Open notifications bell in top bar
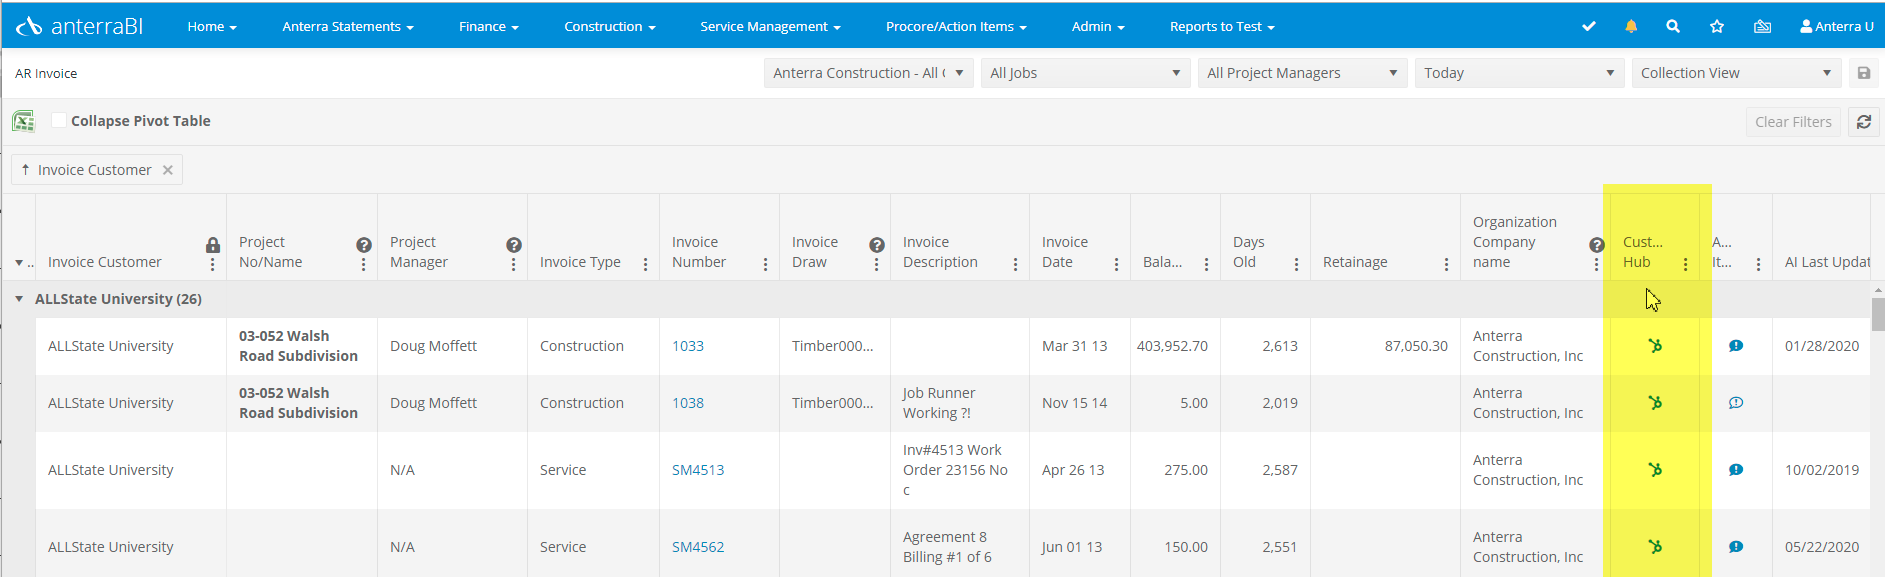This screenshot has width=1885, height=577. coord(1631,27)
